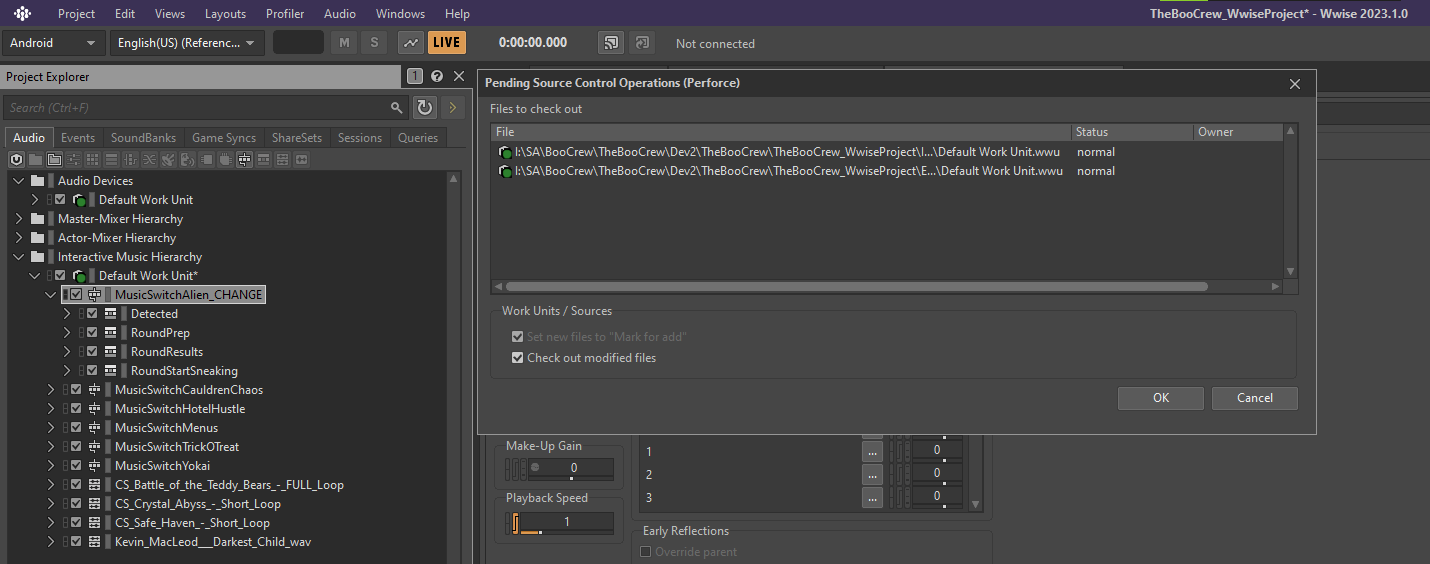The width and height of the screenshot is (1430, 564).
Task: Open the Layouts menu
Action: pyautogui.click(x=225, y=14)
